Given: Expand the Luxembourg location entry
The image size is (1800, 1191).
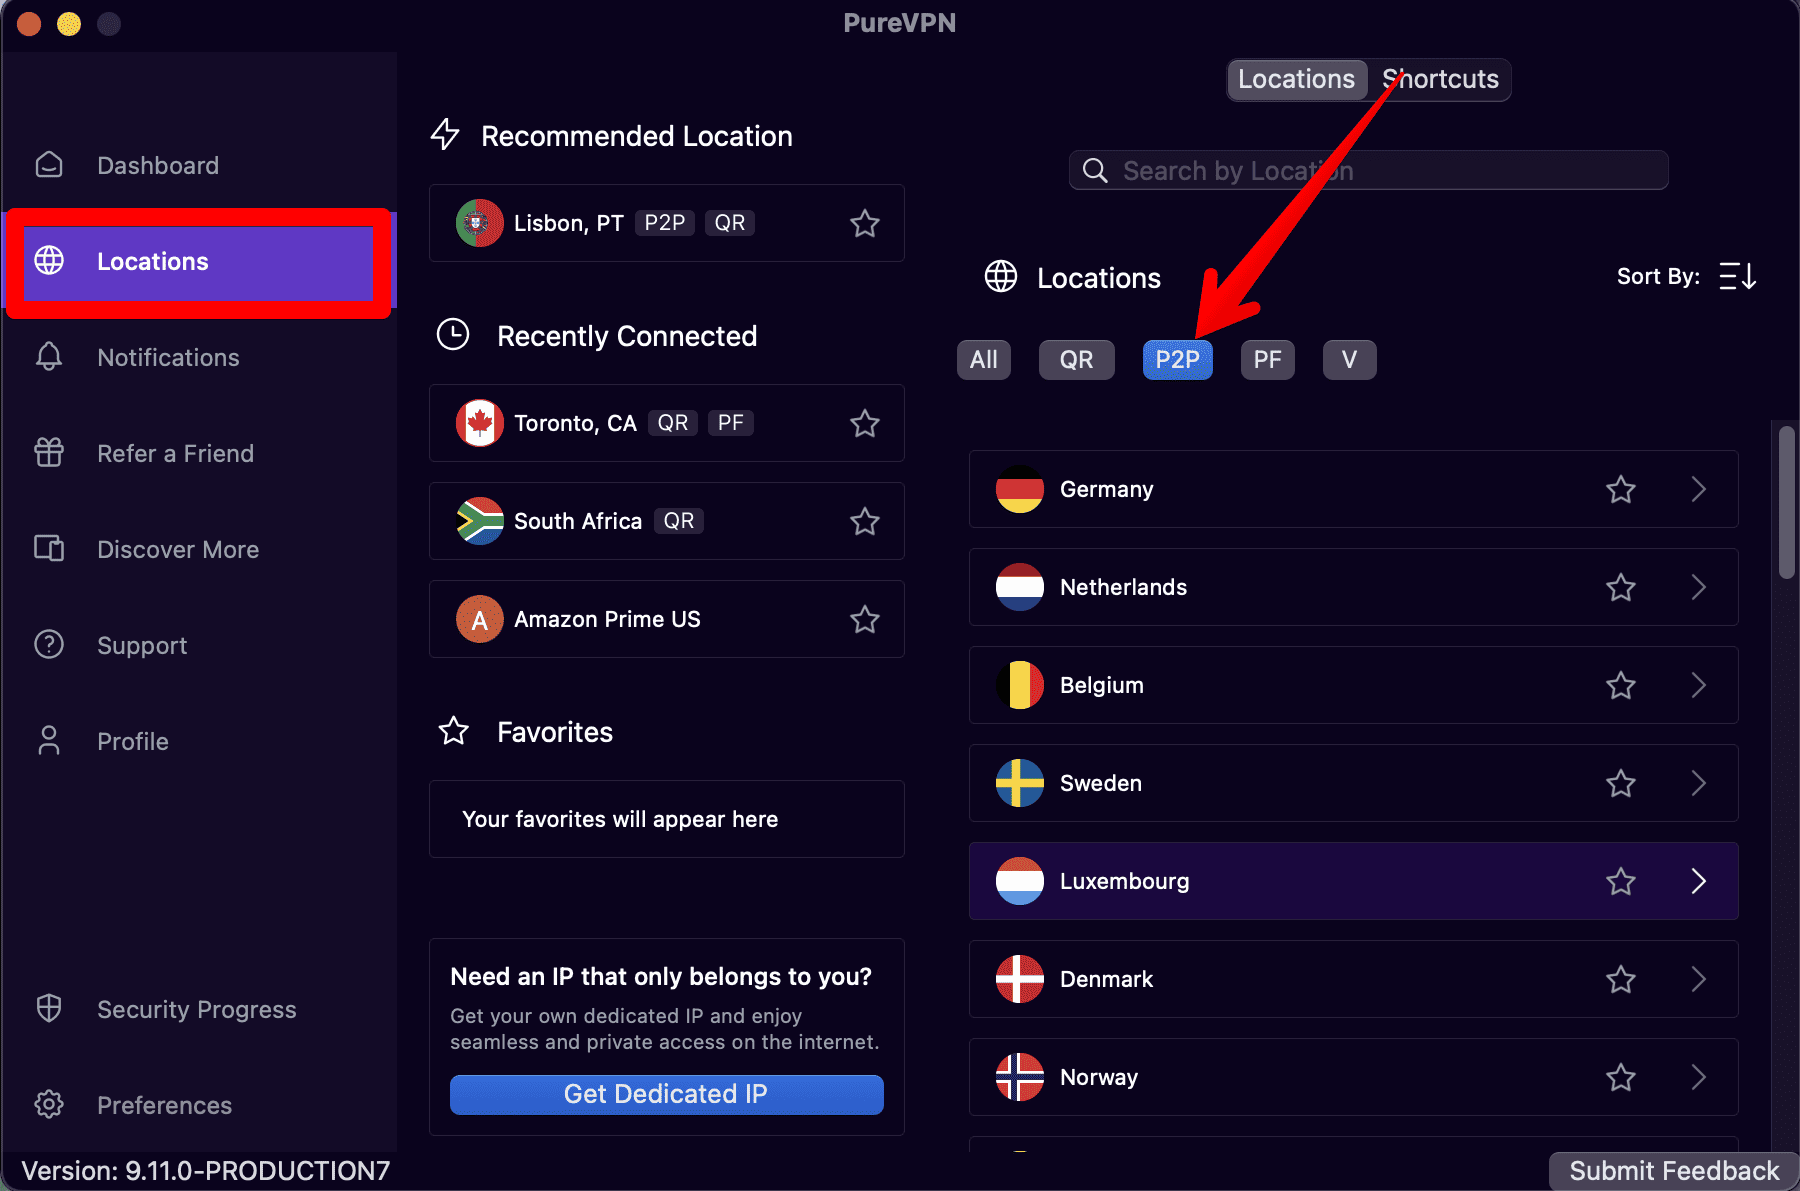Looking at the screenshot, I should [1699, 881].
